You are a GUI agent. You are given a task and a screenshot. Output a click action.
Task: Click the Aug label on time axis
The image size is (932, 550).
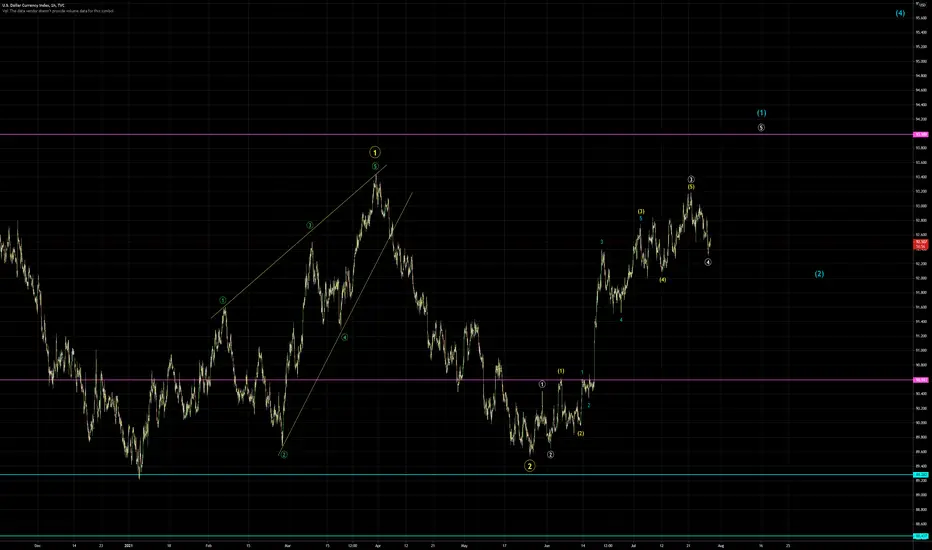(720, 545)
